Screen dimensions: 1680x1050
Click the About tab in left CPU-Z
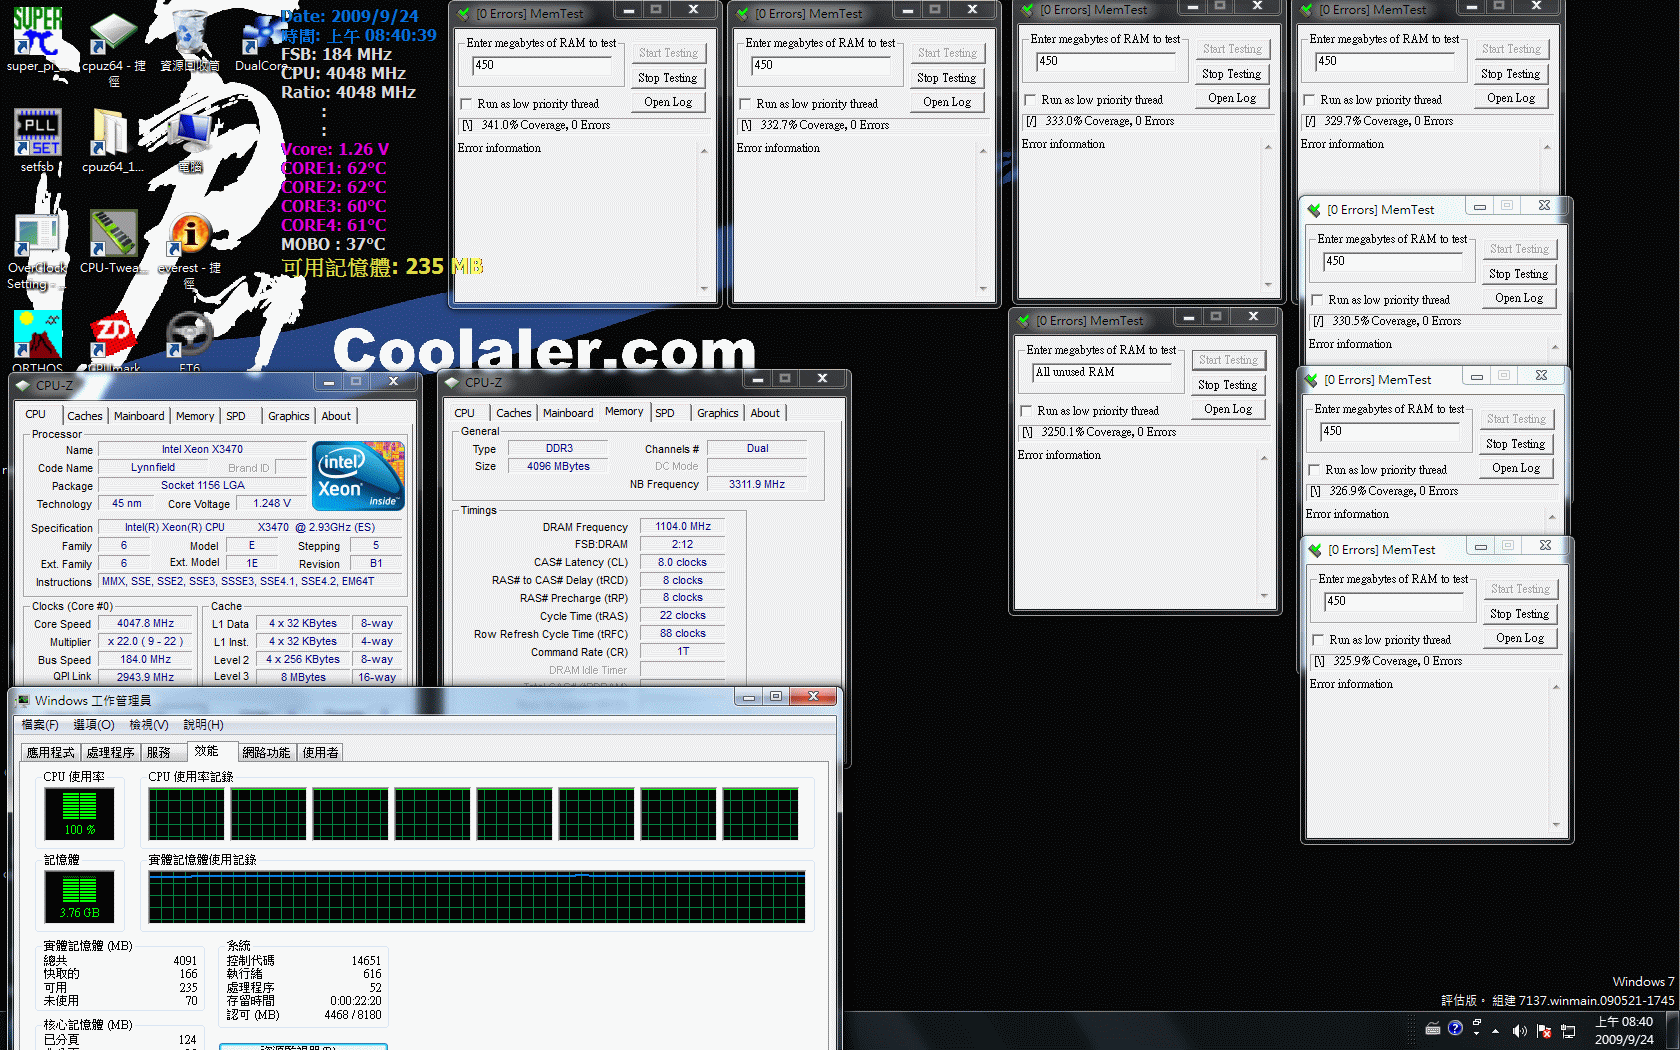(x=336, y=416)
